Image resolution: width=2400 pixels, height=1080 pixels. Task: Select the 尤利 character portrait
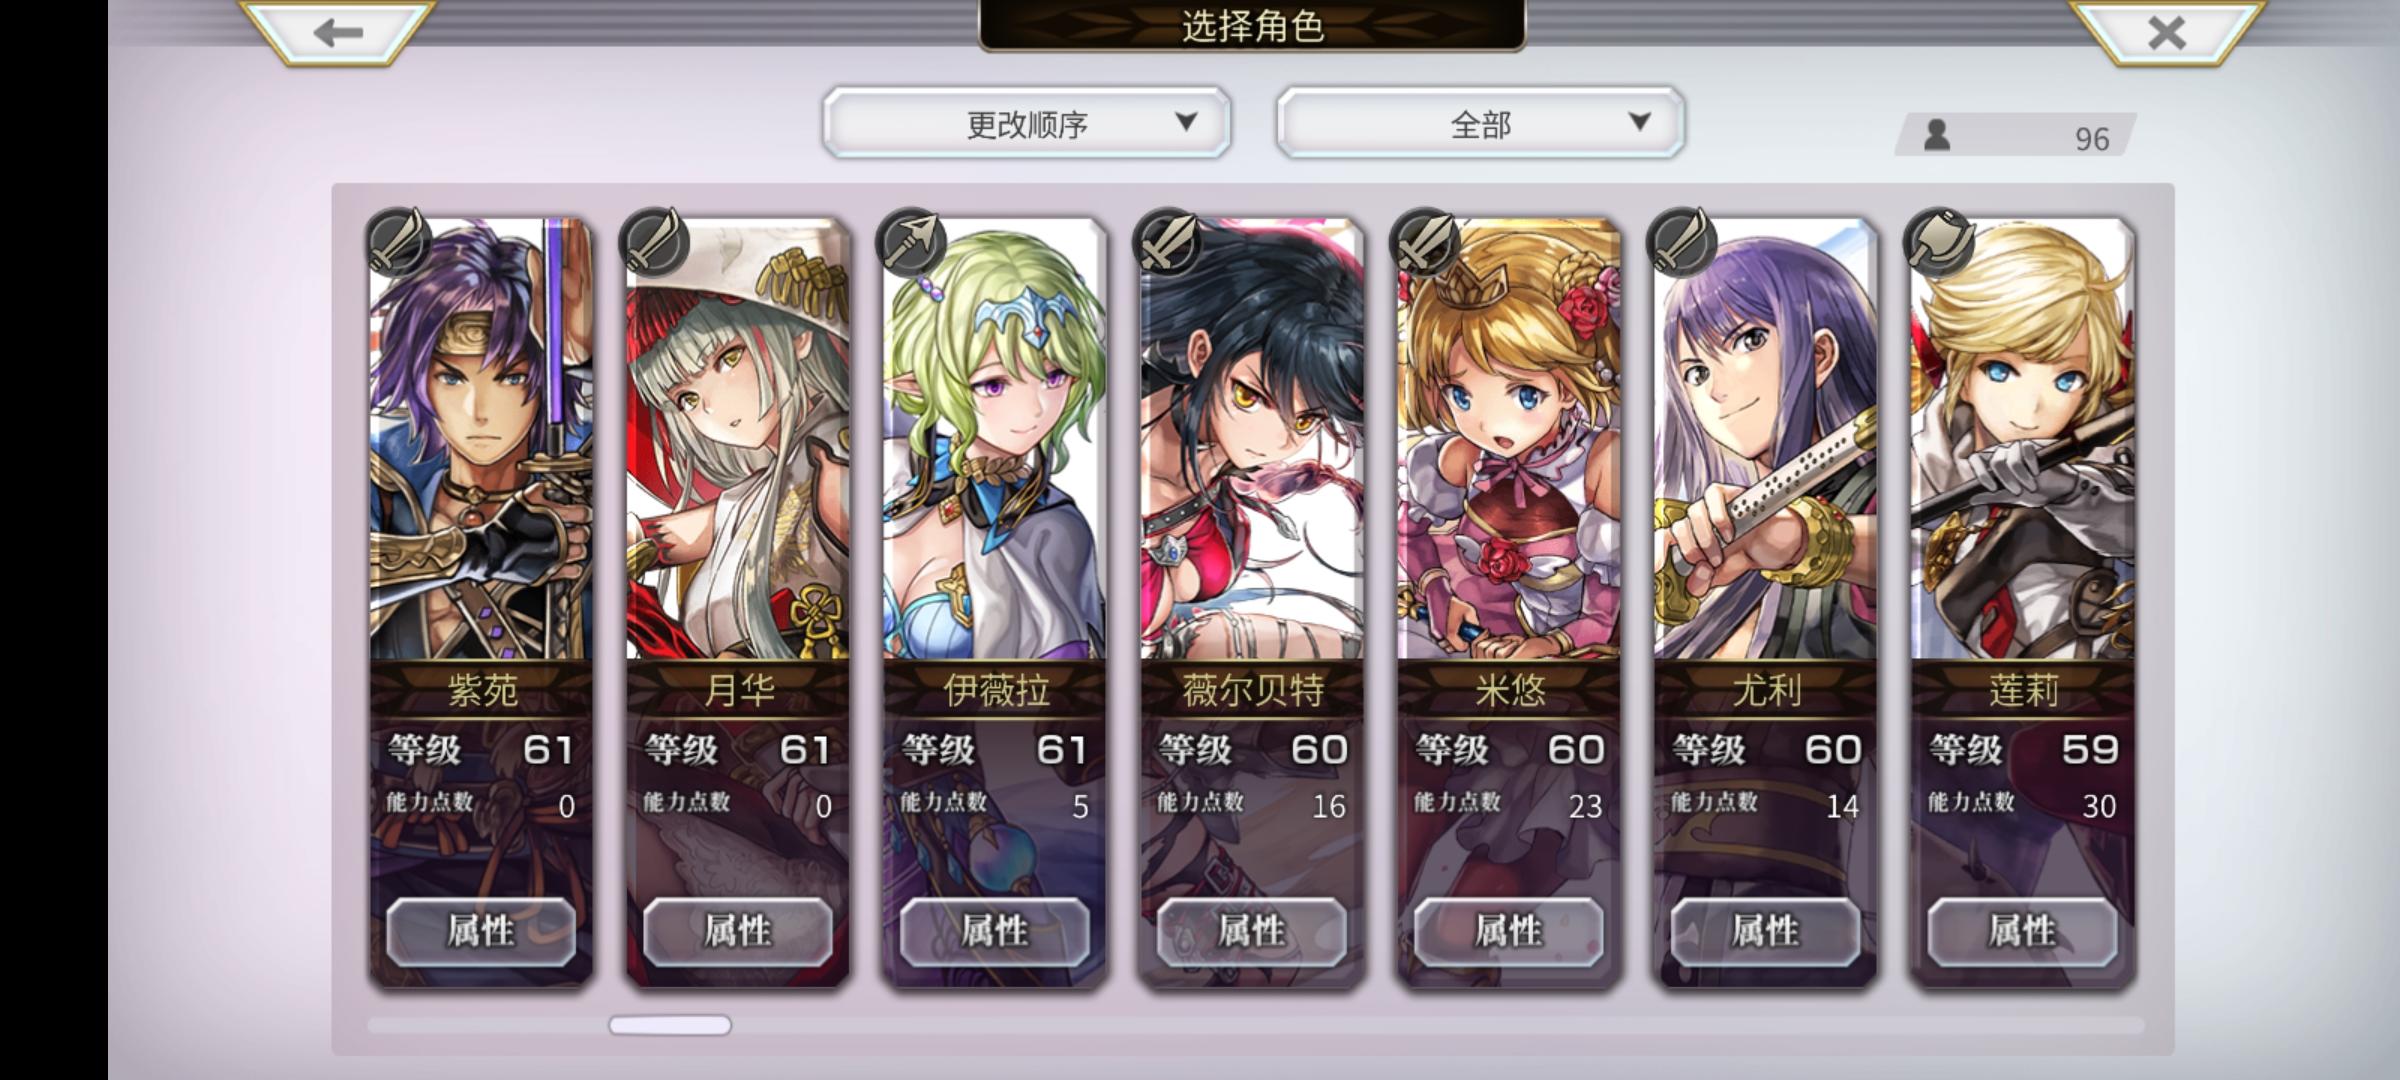pyautogui.click(x=1766, y=440)
